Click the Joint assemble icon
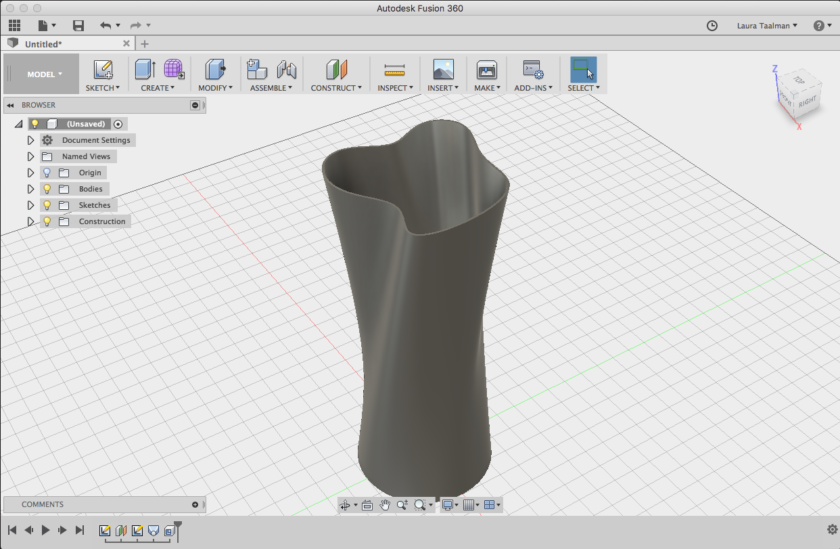 point(287,70)
